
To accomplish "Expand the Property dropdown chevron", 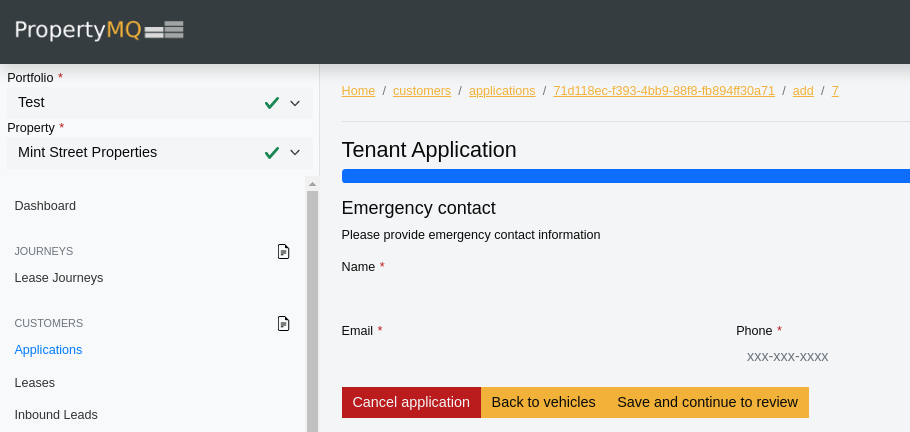I will [295, 153].
